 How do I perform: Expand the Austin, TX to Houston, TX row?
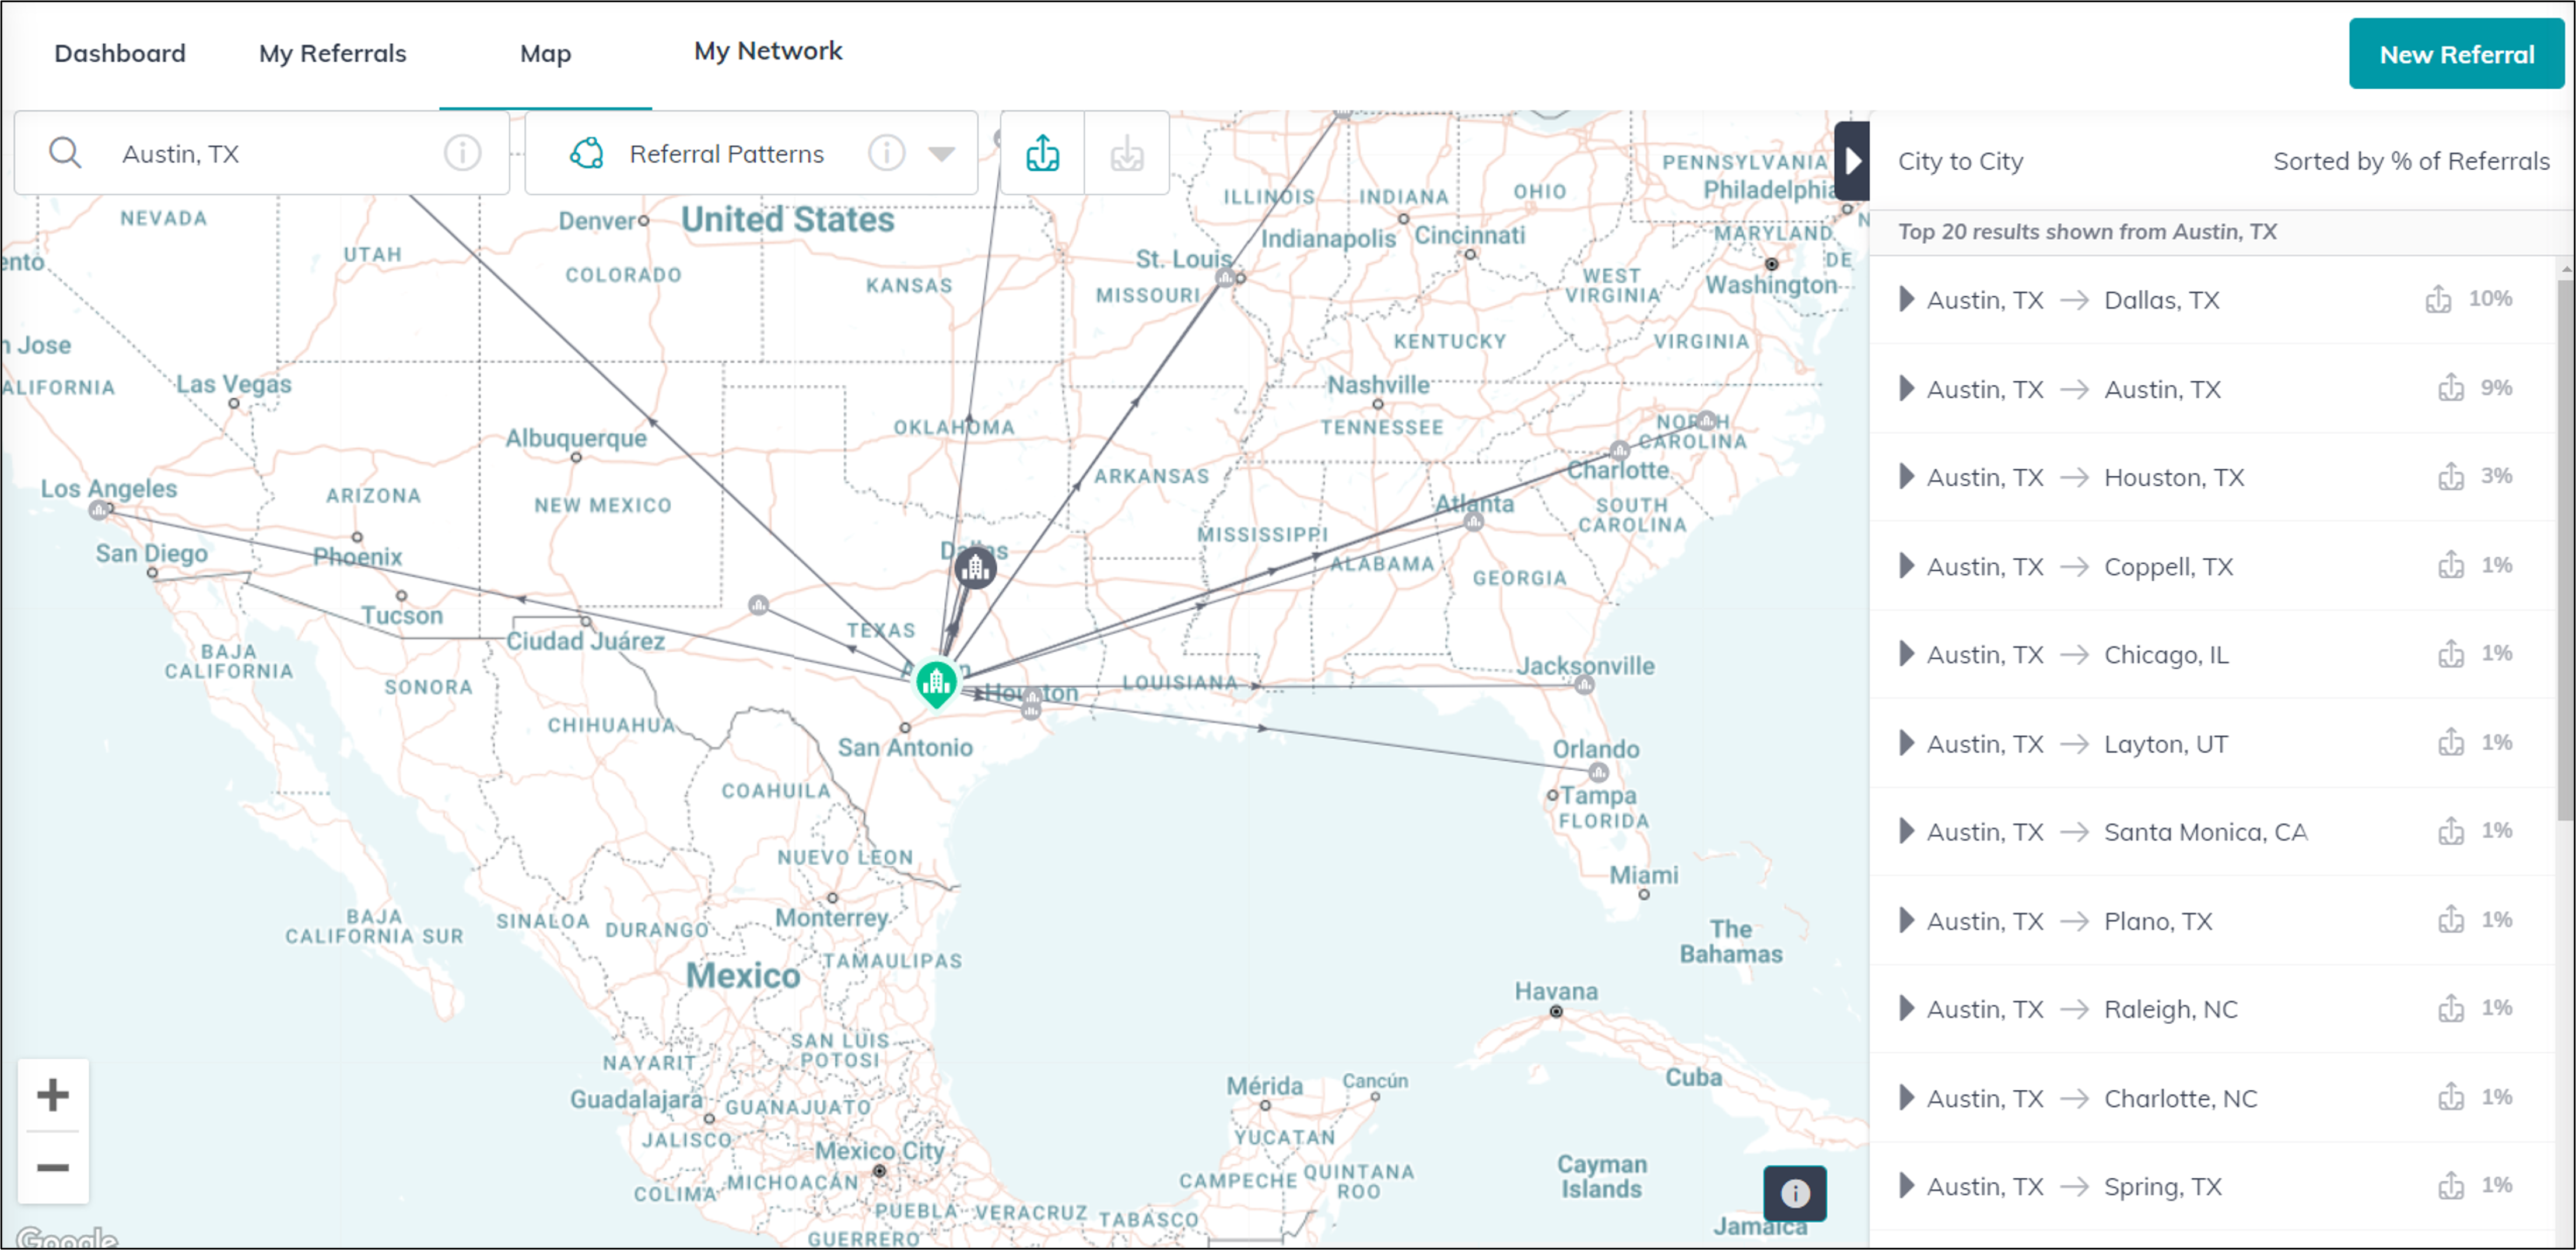pos(1906,476)
